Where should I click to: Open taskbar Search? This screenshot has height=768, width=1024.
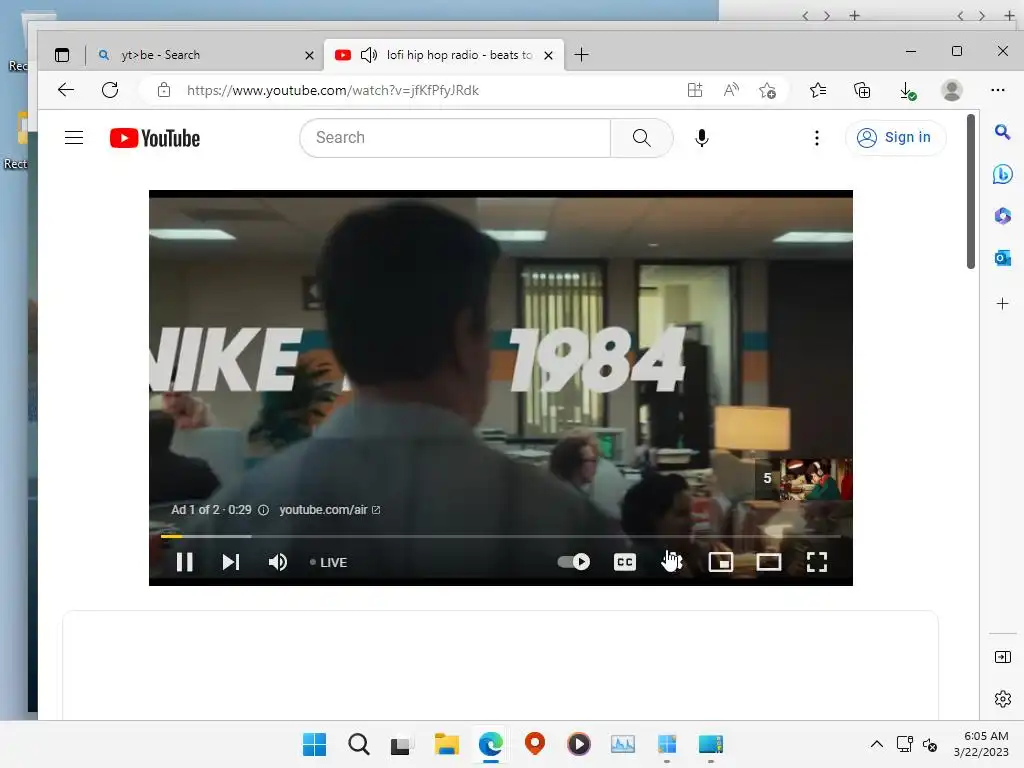click(x=359, y=744)
